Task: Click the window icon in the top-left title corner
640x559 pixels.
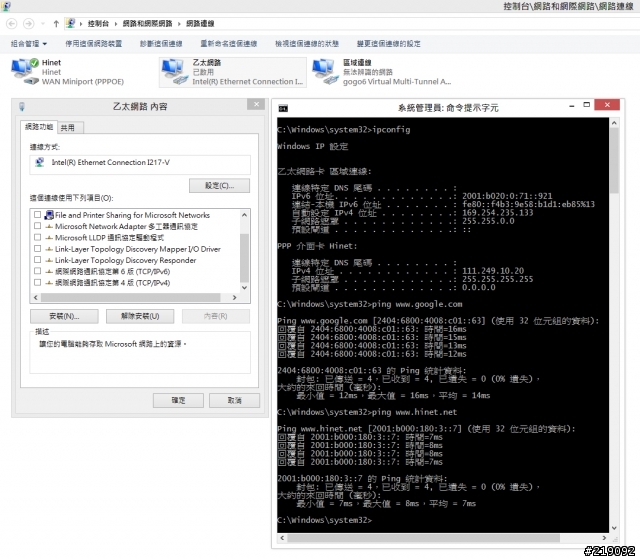Action: click(6, 6)
